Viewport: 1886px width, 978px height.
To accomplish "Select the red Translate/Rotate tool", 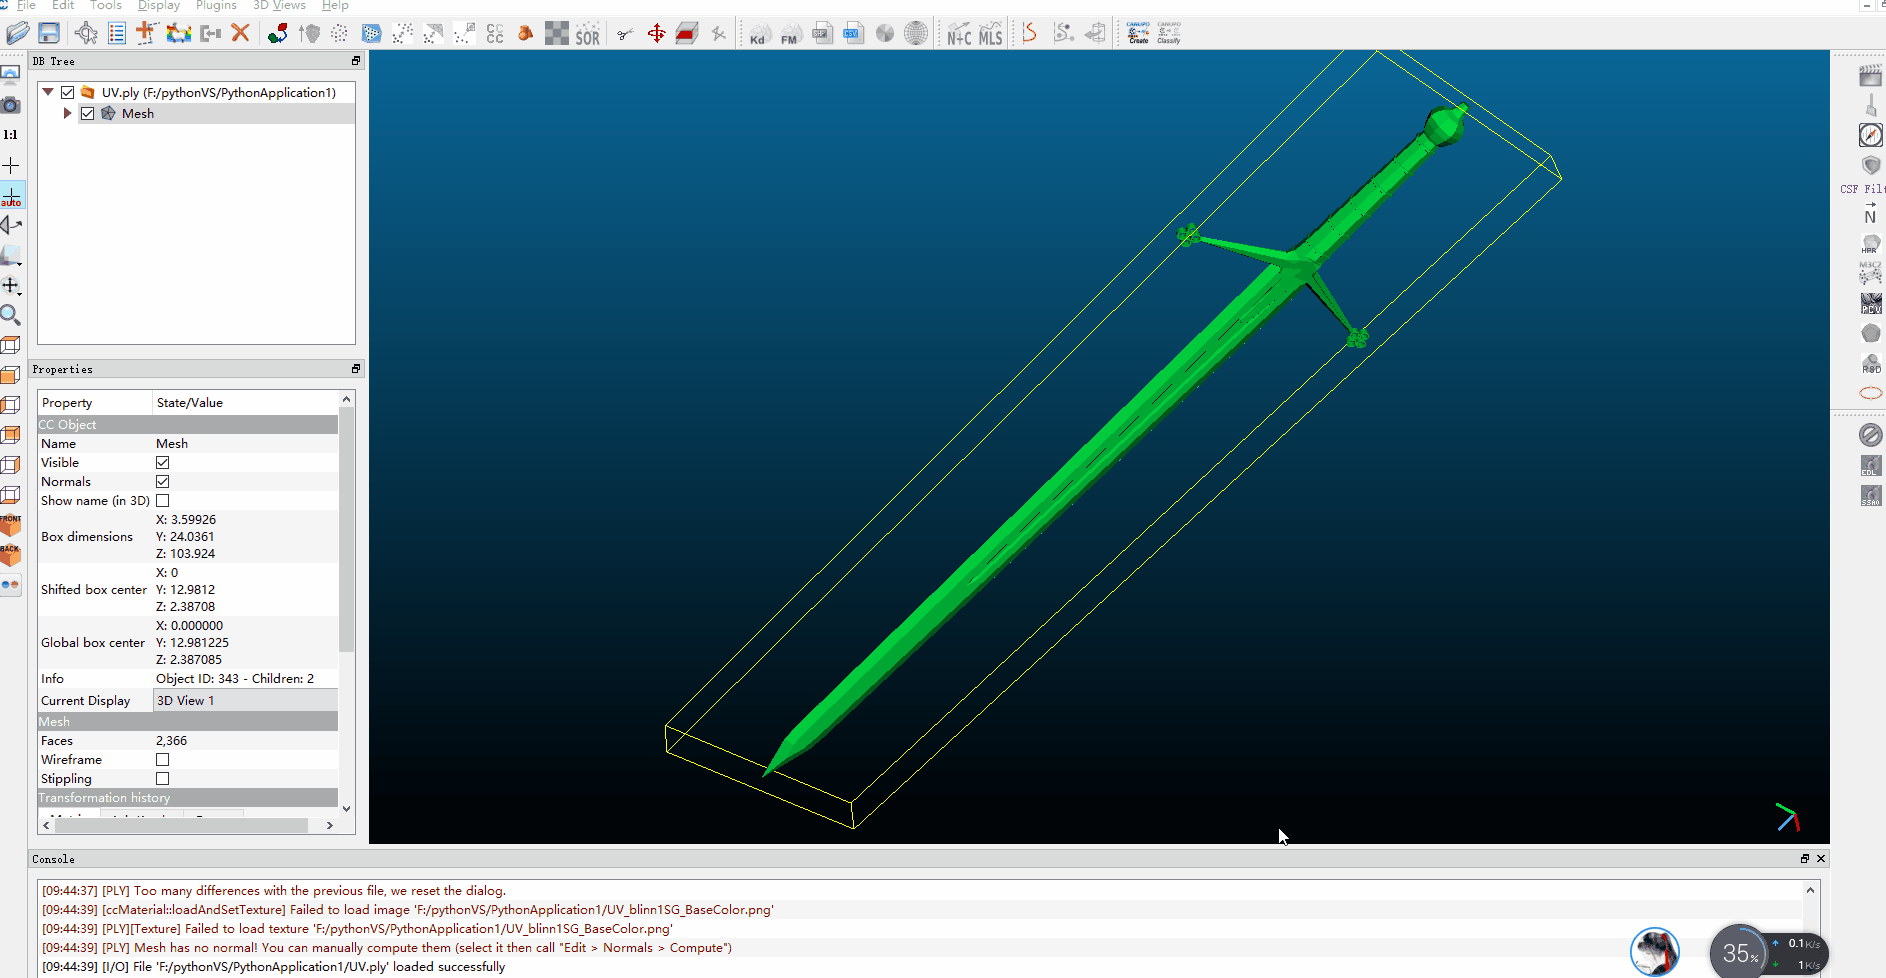I will 656,33.
